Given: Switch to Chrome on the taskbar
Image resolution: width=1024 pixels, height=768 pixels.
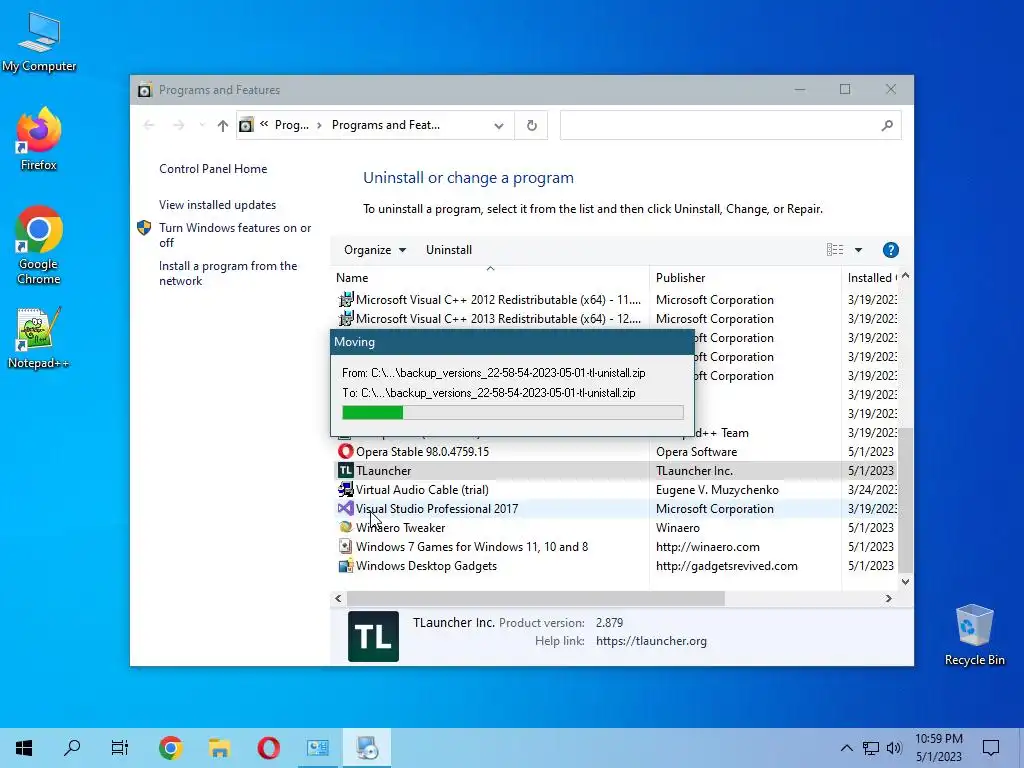Looking at the screenshot, I should 170,748.
